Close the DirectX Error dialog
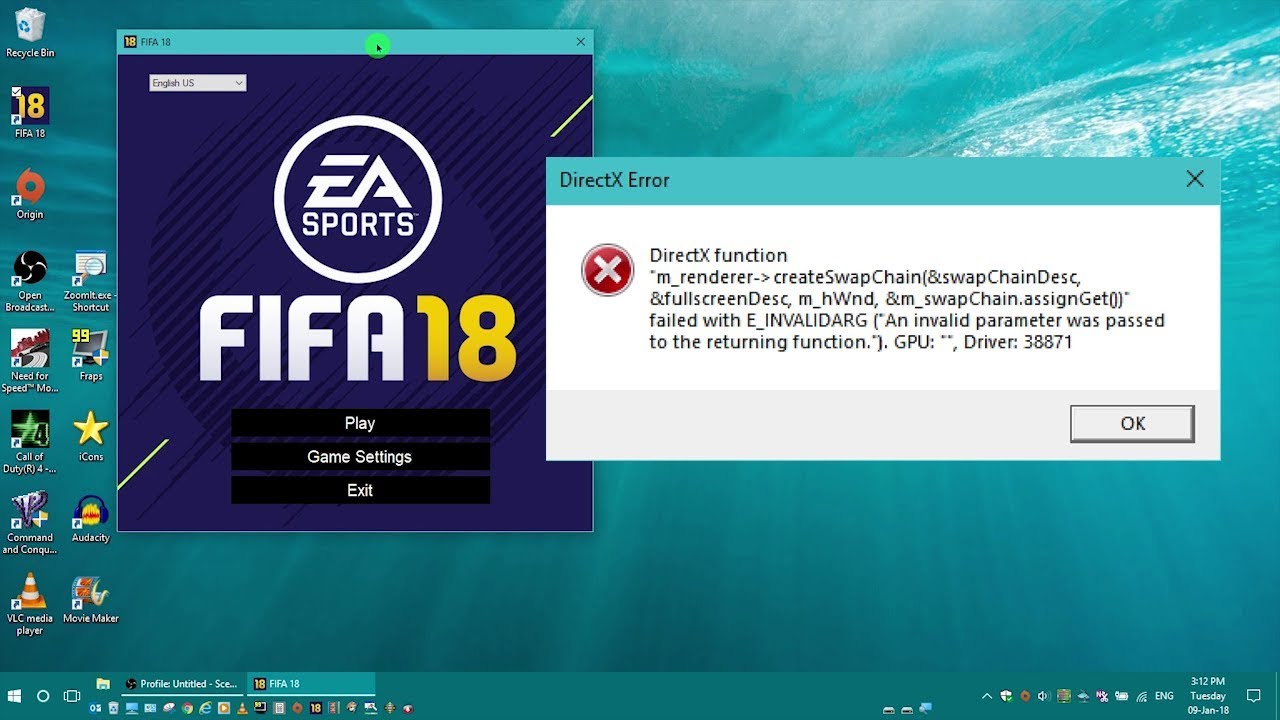This screenshot has width=1280, height=720. pyautogui.click(x=1194, y=180)
